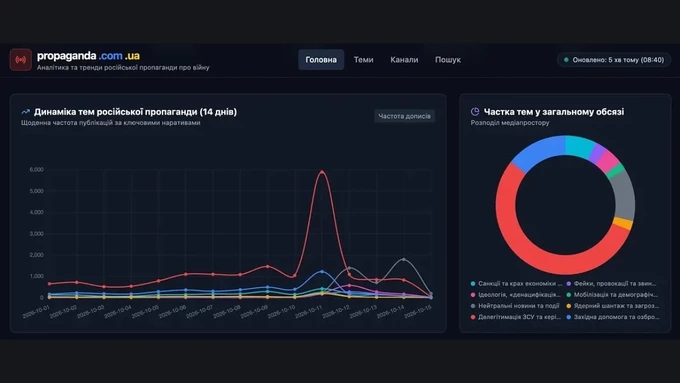Click the Частка тем у загальному обсязі heading

click(554, 112)
